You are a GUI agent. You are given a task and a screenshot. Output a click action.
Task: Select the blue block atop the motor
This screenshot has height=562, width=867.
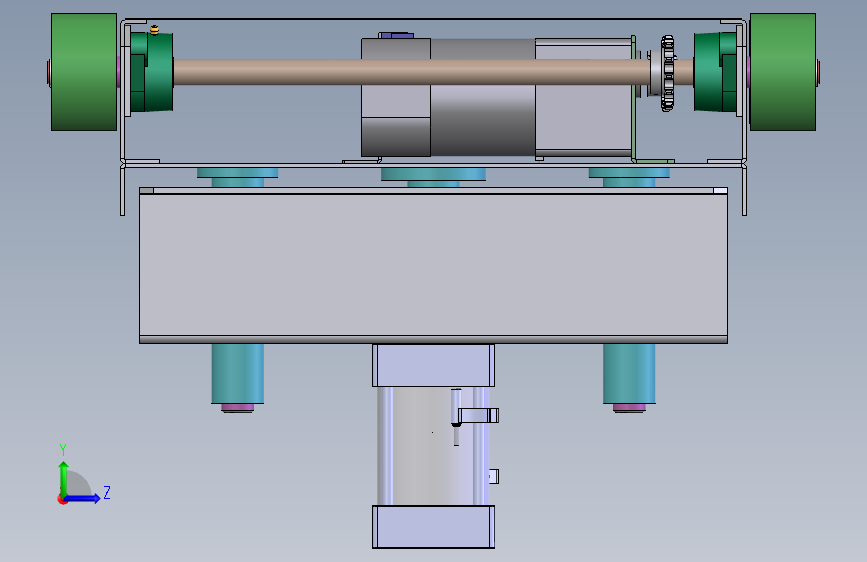397,35
